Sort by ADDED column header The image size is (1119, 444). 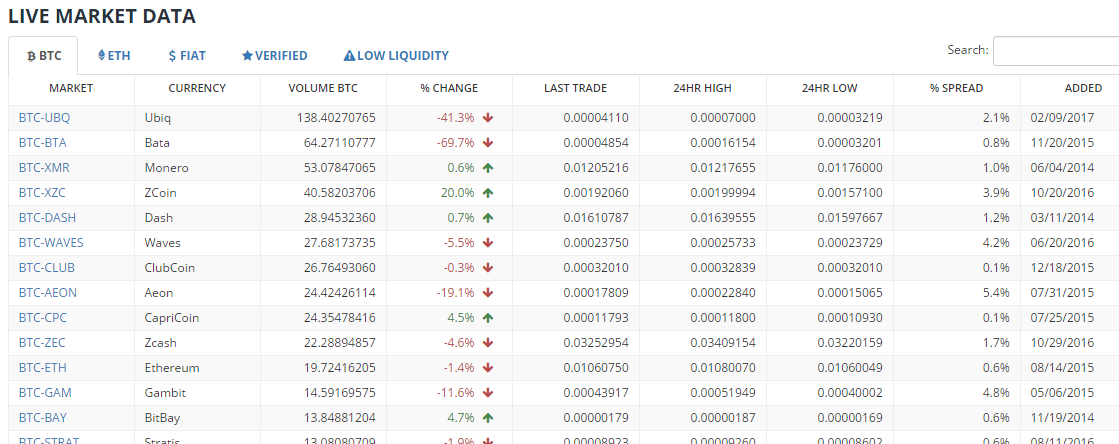coord(1070,89)
